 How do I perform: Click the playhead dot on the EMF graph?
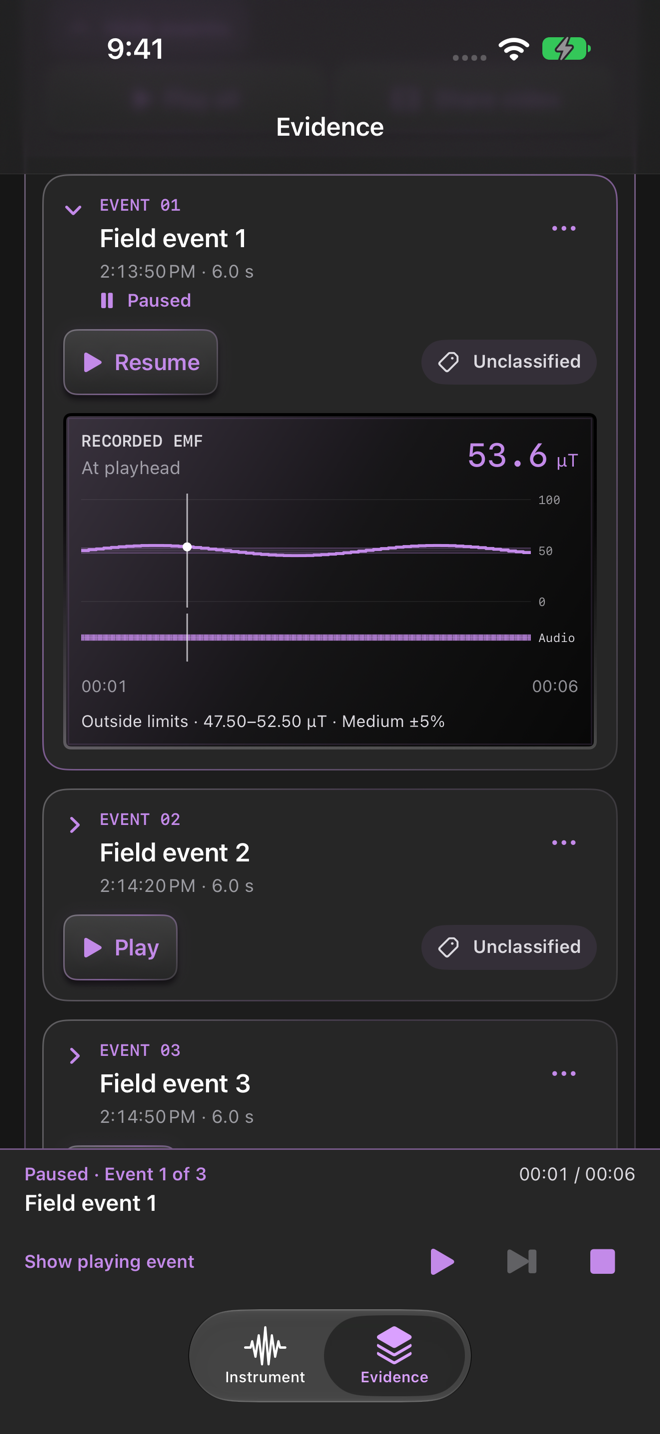[187, 547]
